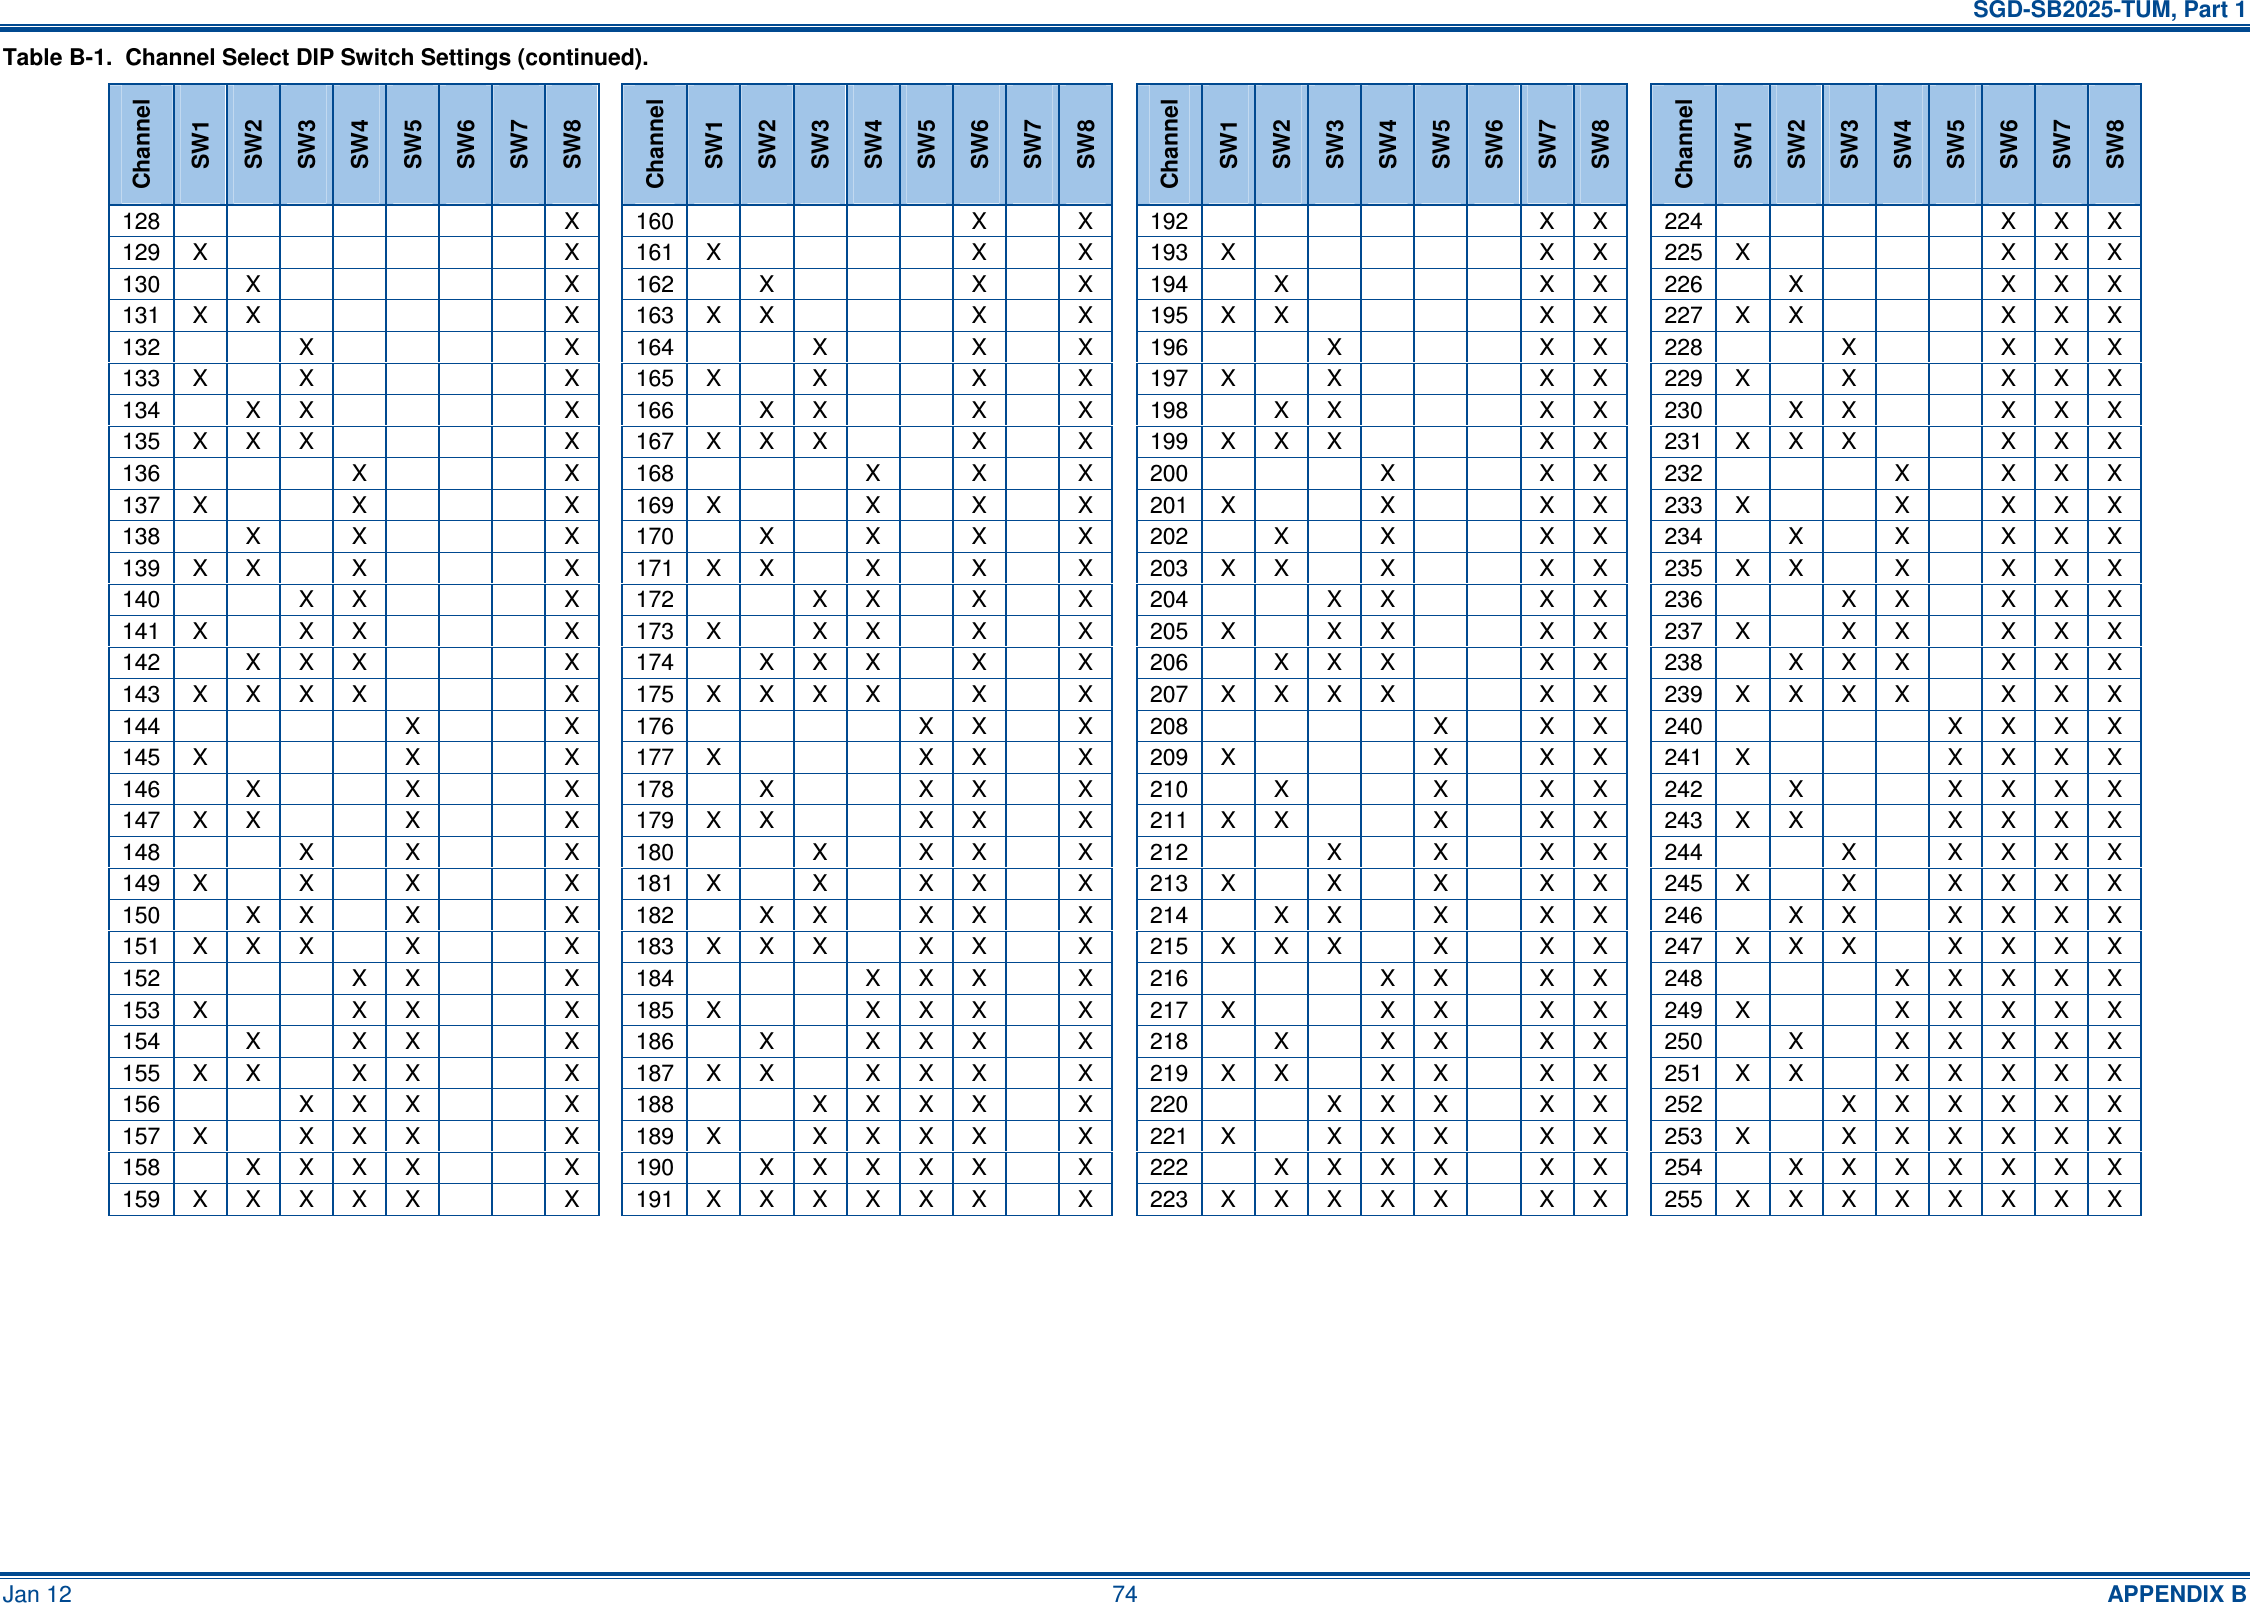Viewport: 2250px width, 1603px height.
Task: Click the SW4 'X' in the channel 232 row
Action: (1902, 473)
